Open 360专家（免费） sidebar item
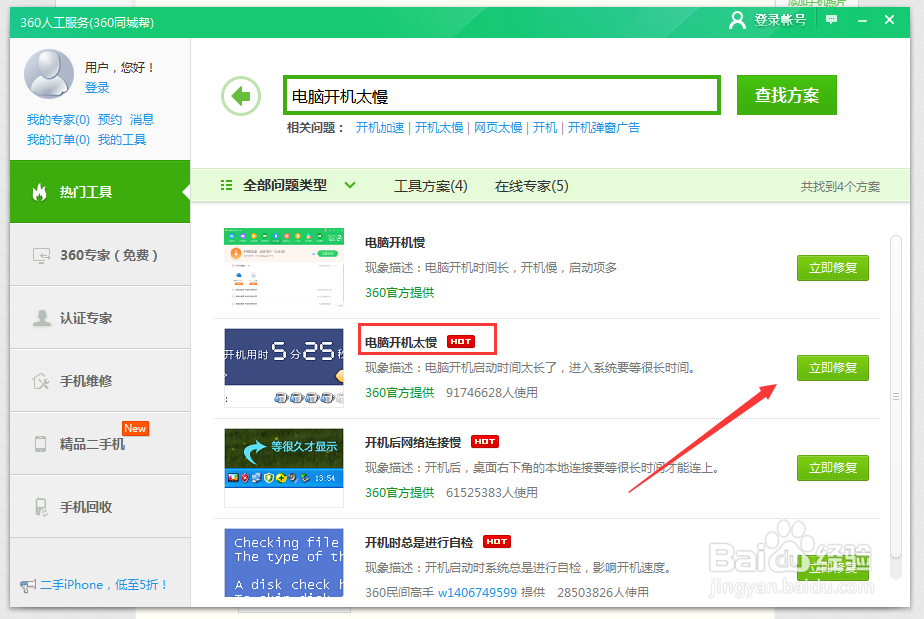The width and height of the screenshot is (924, 619). tap(100, 255)
